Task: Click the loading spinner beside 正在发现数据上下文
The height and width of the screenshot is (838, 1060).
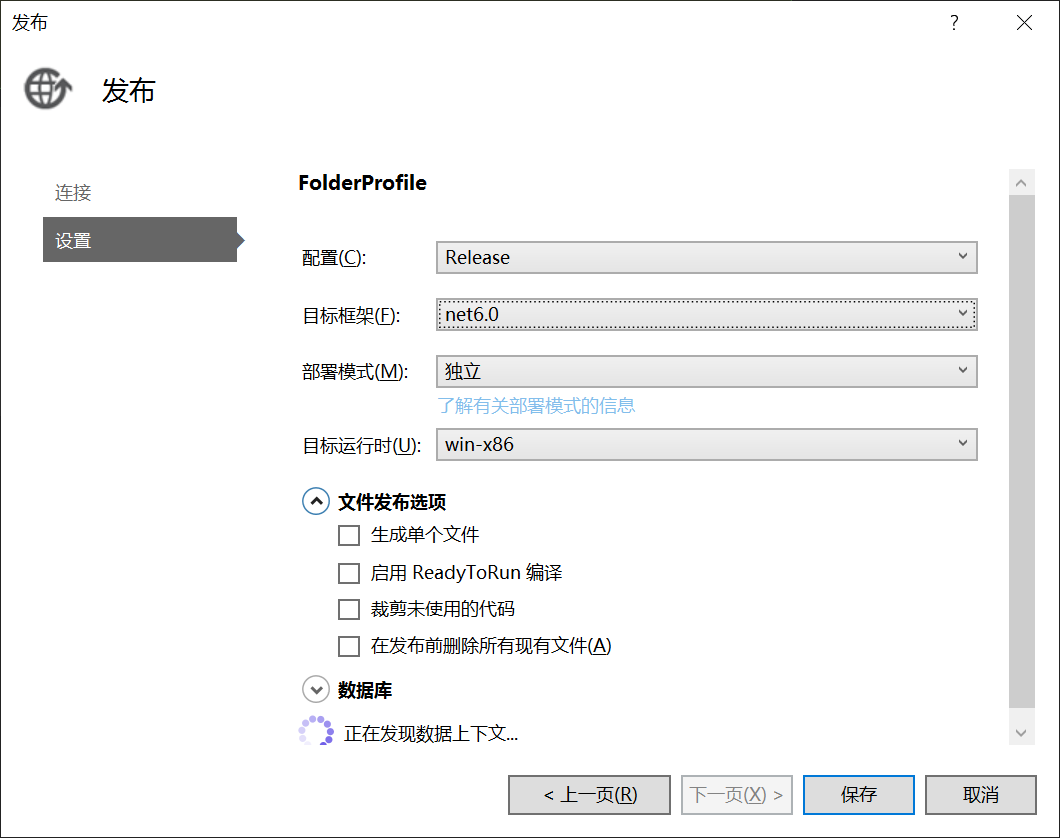Action: pos(316,732)
